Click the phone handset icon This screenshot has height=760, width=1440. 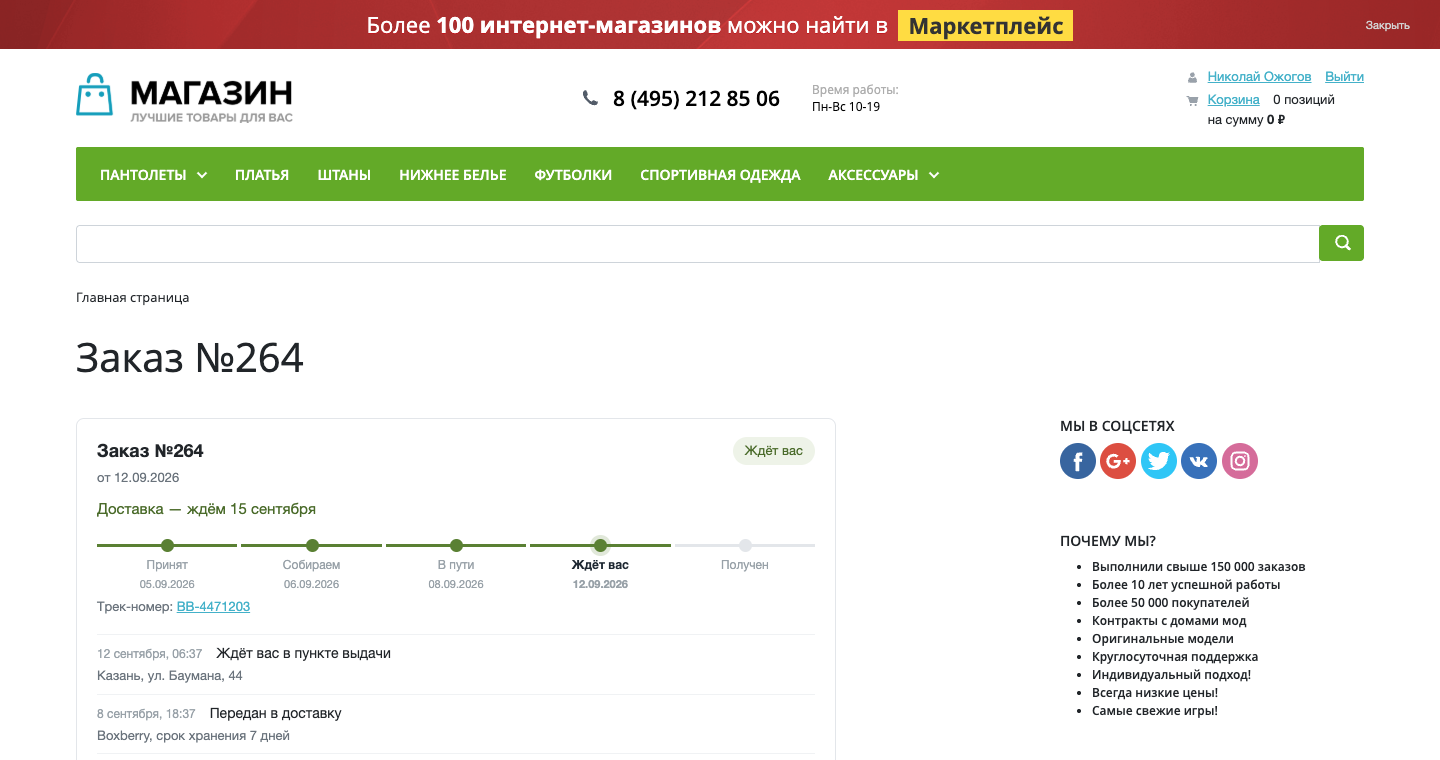(590, 98)
